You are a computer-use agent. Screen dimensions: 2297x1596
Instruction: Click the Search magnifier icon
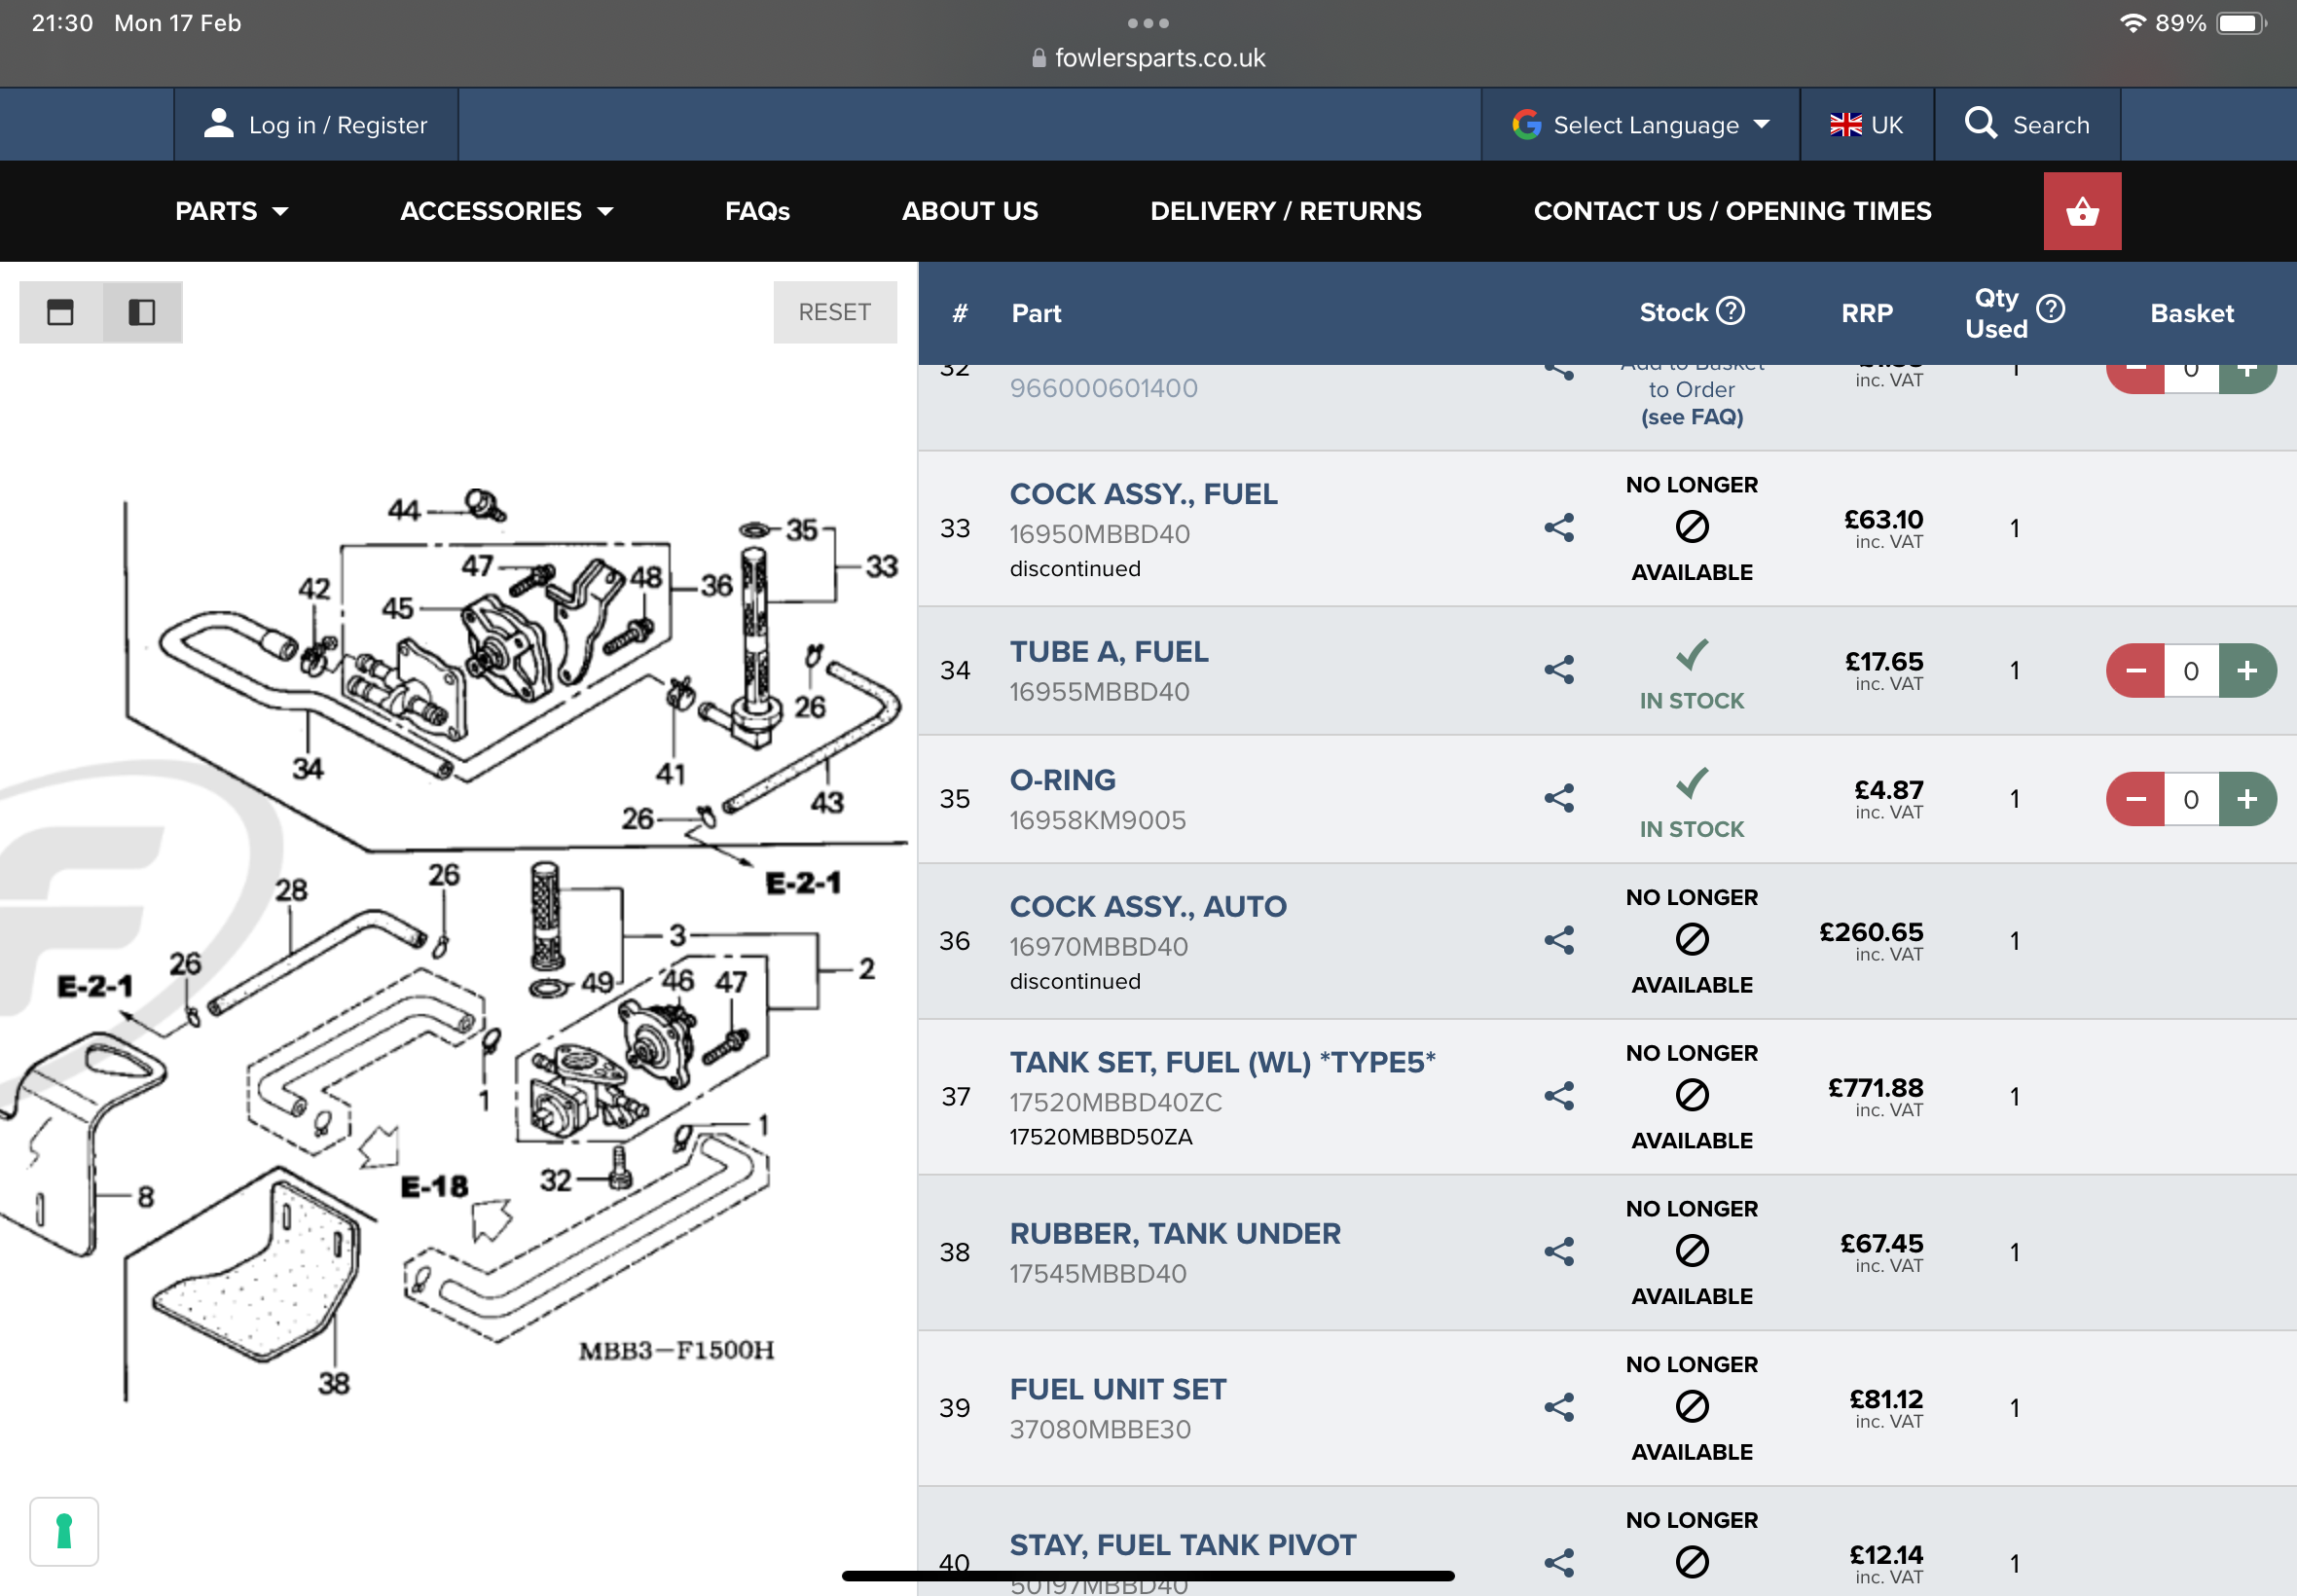coord(1980,123)
